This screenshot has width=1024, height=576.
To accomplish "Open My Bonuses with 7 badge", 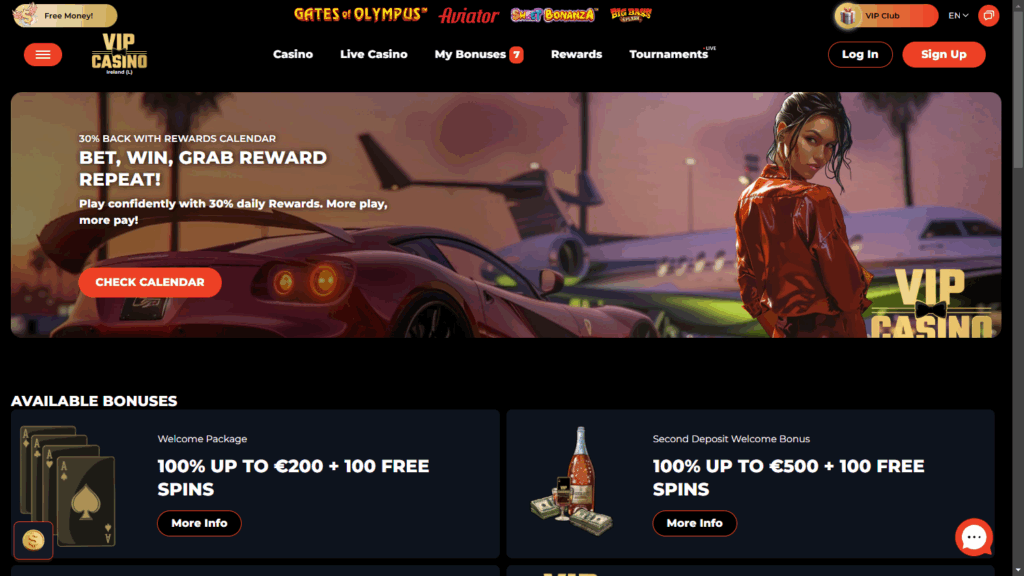I will [x=479, y=54].
